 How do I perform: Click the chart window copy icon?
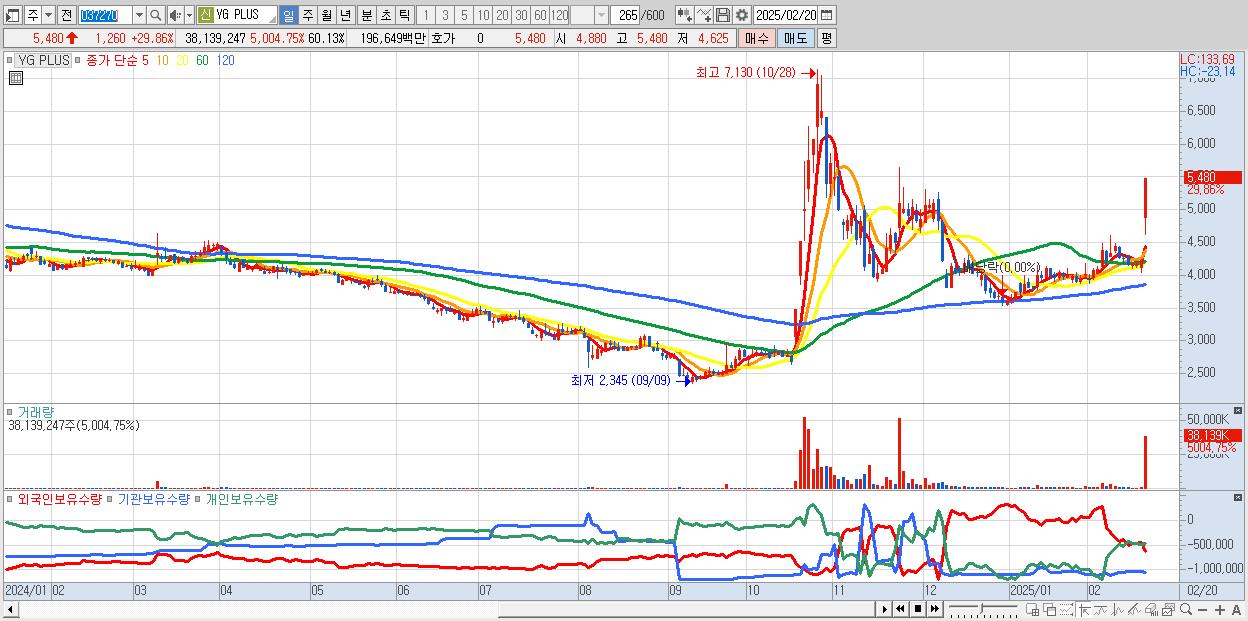click(1169, 610)
